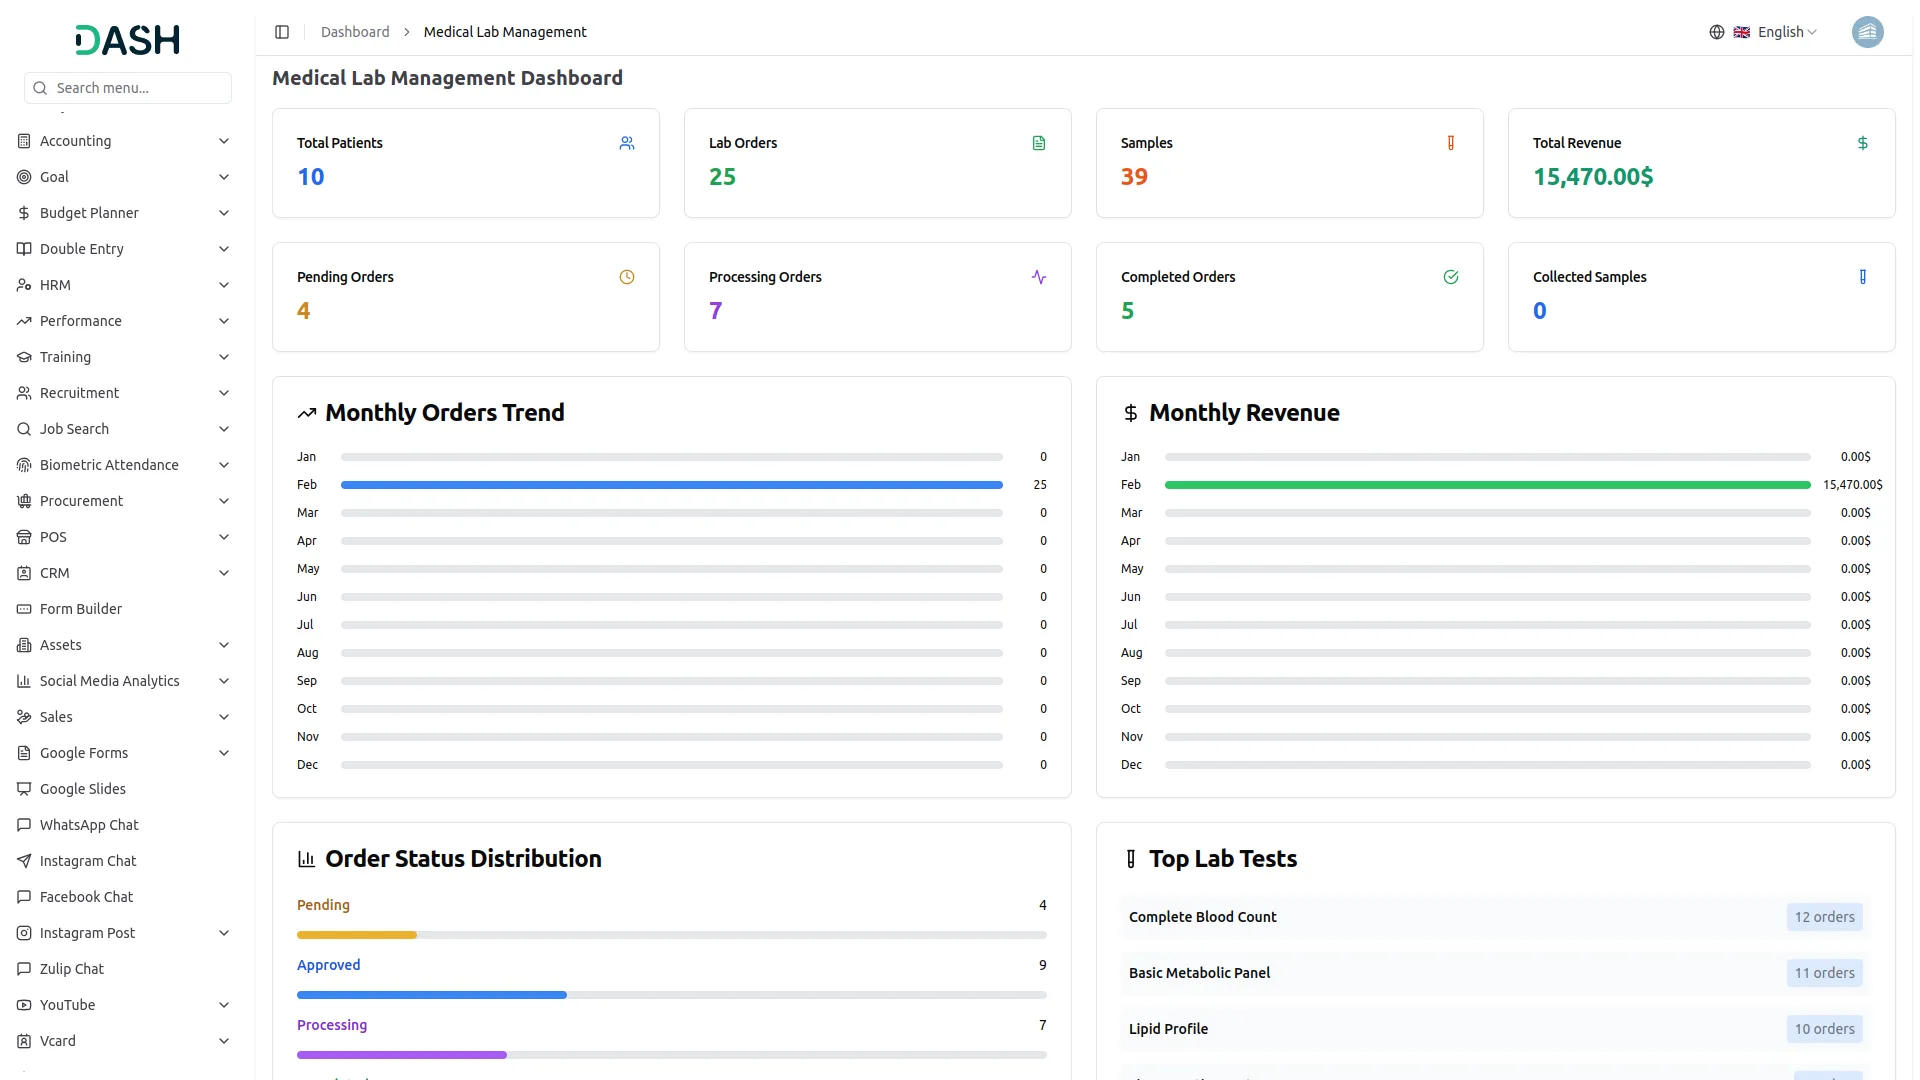Go to Dashboard breadcrumb link
The width and height of the screenshot is (1920, 1080).
[355, 32]
